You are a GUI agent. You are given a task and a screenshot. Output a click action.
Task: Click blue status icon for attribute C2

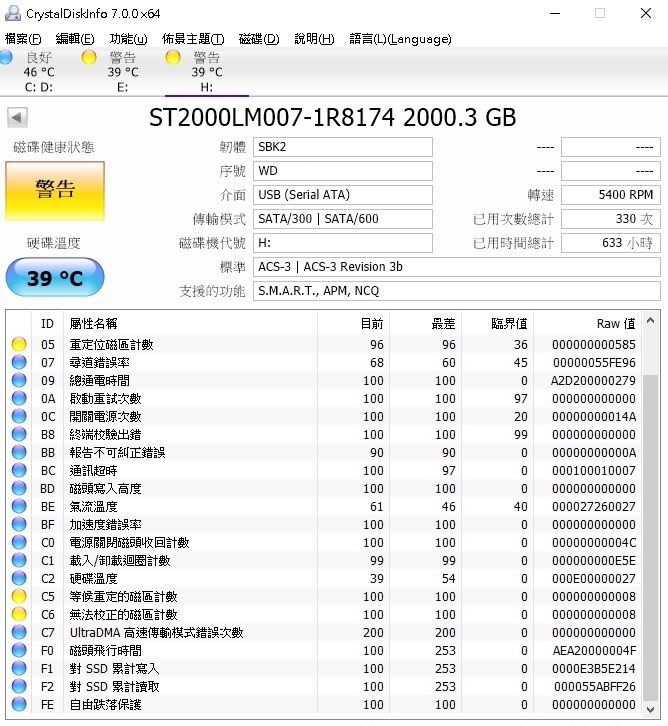19,578
